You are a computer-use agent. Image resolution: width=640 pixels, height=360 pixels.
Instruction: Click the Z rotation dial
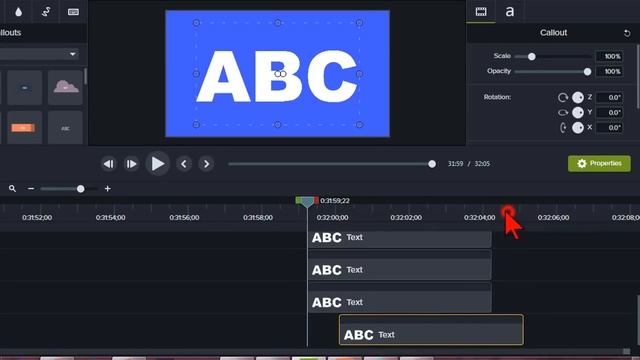click(x=578, y=98)
